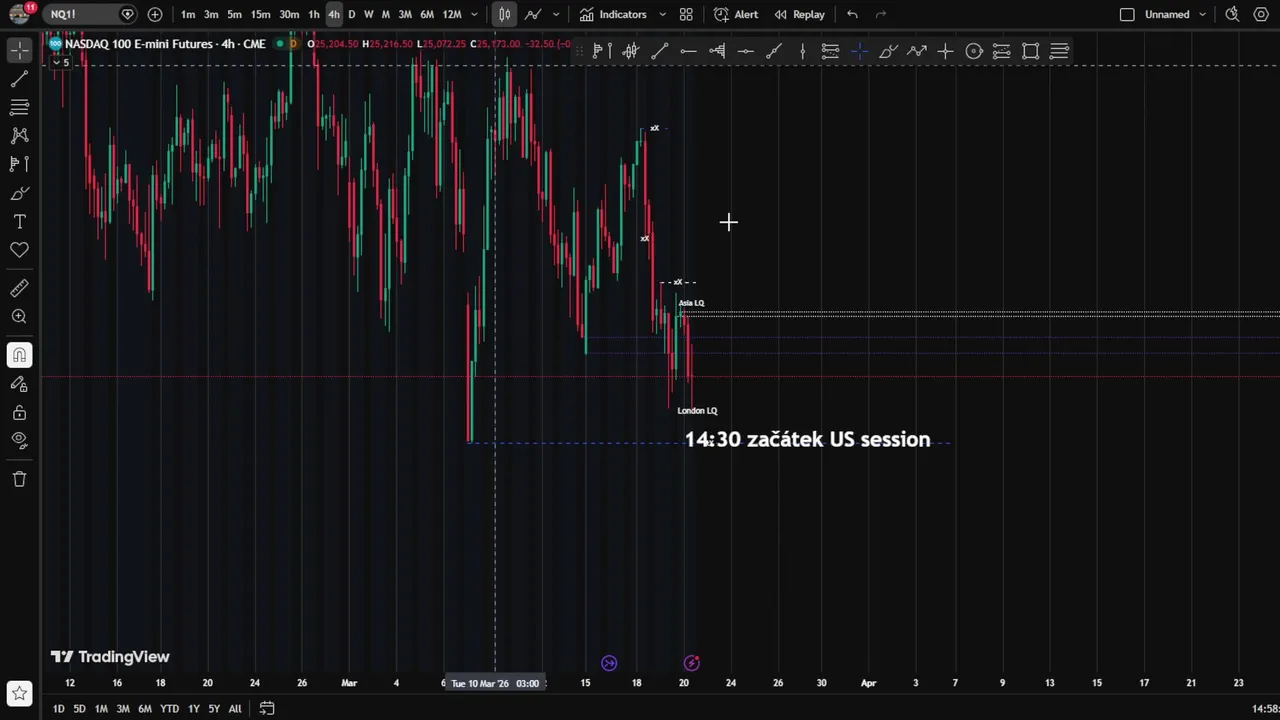Image resolution: width=1280 pixels, height=720 pixels.
Task: Select the Text annotation tool
Action: pos(19,221)
